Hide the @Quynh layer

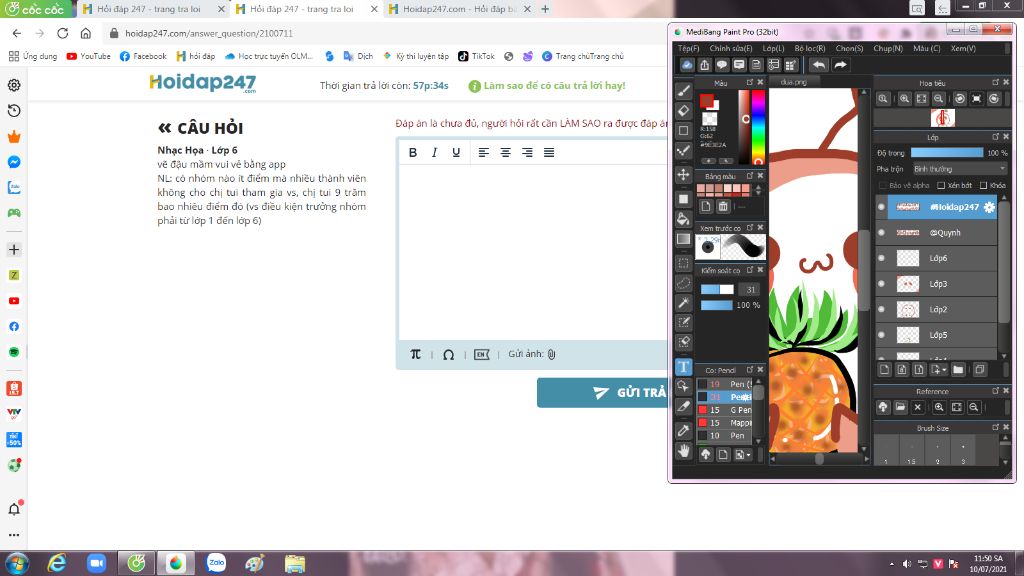tap(882, 232)
